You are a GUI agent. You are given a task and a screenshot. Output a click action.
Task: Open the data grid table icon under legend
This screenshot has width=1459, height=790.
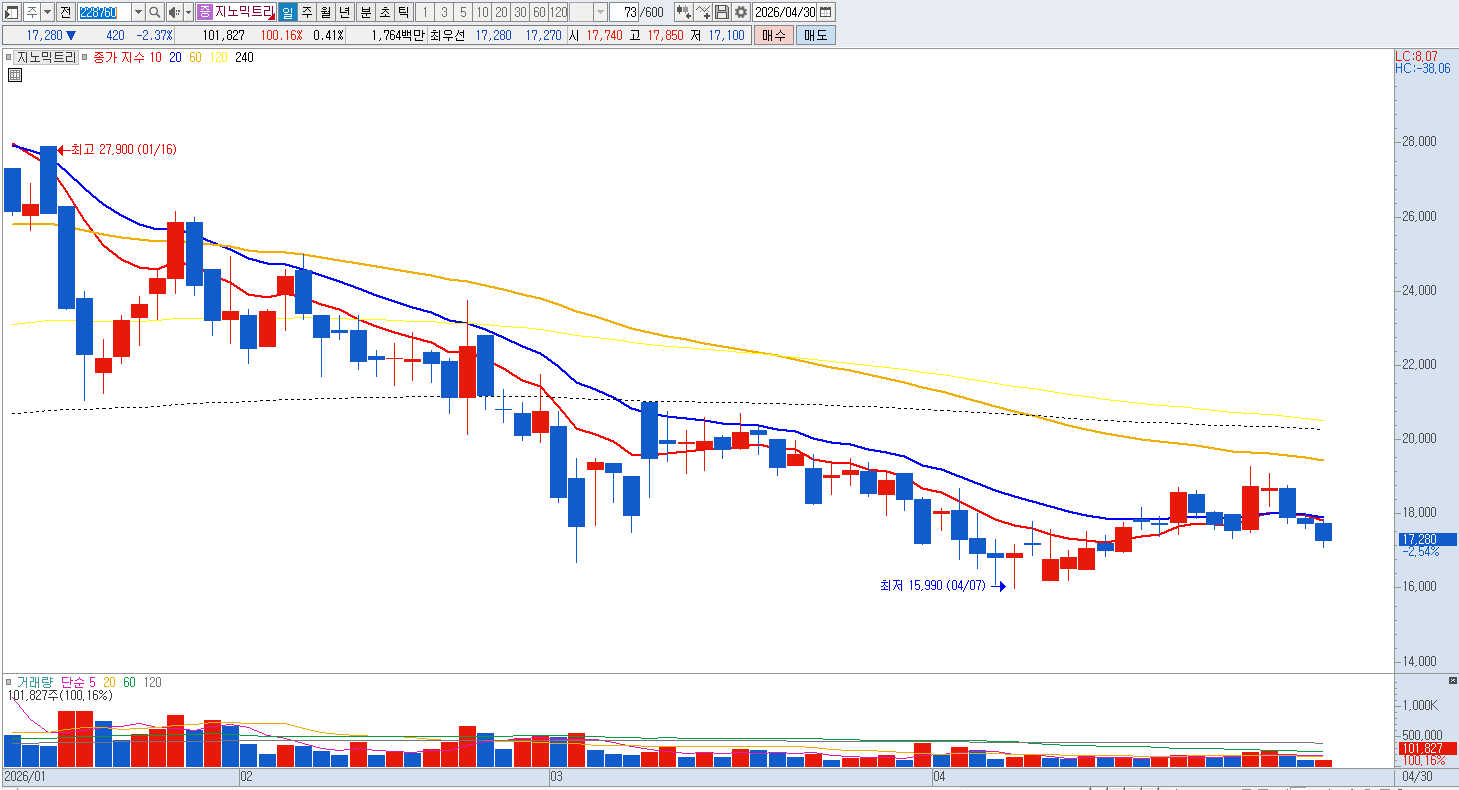tap(15, 75)
